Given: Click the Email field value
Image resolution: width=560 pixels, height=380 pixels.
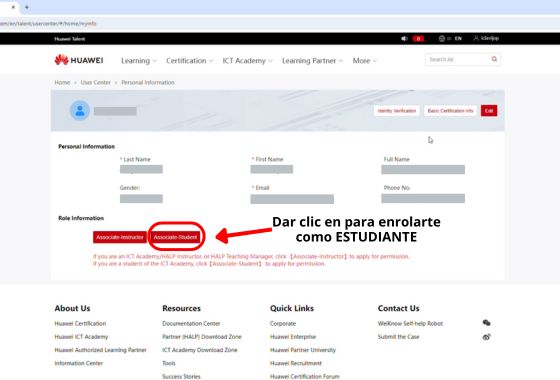Looking at the screenshot, I should coord(292,199).
